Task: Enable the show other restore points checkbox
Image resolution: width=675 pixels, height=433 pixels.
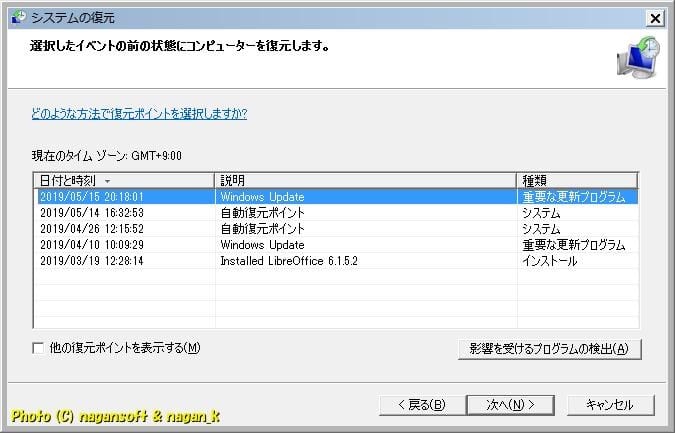Action: (x=39, y=348)
